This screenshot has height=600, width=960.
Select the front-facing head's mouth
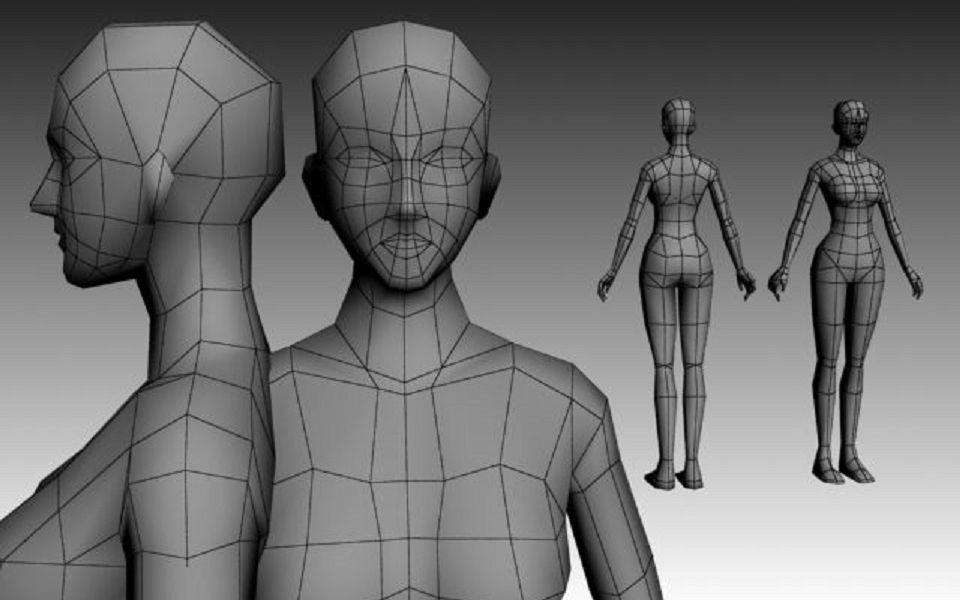(405, 243)
